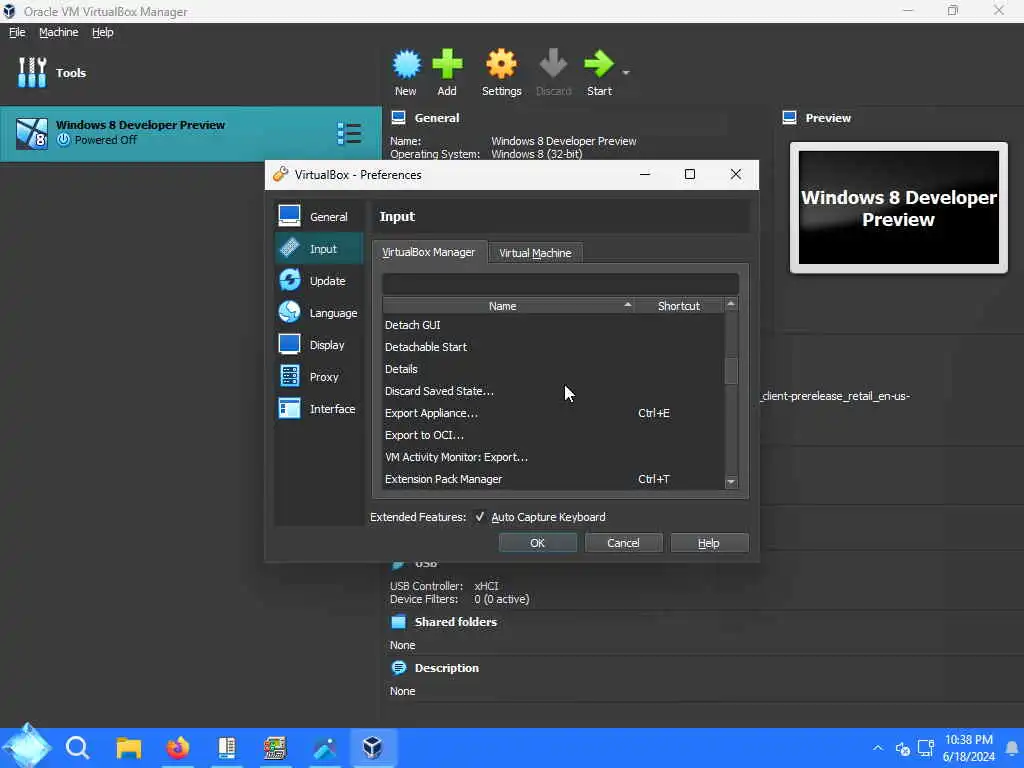Click Cancel in the Preferences dialog
This screenshot has width=1024, height=768.
pos(623,543)
